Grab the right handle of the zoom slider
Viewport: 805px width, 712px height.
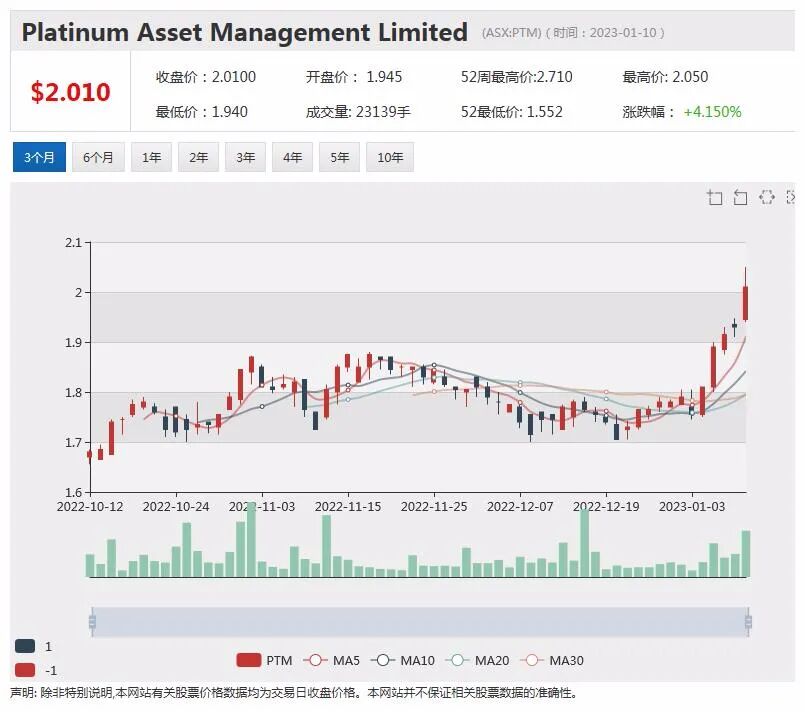pos(749,622)
